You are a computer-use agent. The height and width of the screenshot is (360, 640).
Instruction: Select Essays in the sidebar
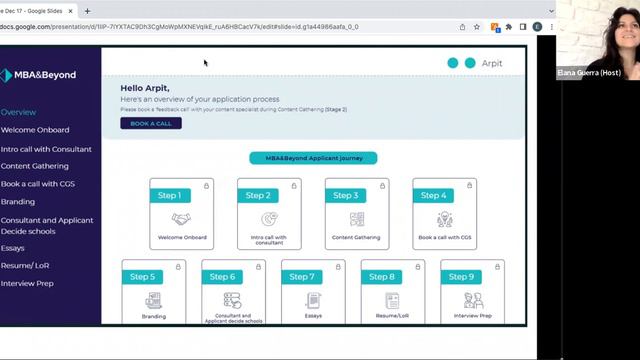coord(13,248)
